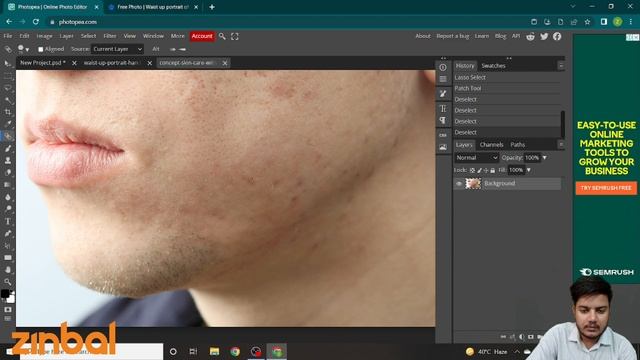Select the Type tool
Screen dimensions: 640x360
[x=7, y=221]
